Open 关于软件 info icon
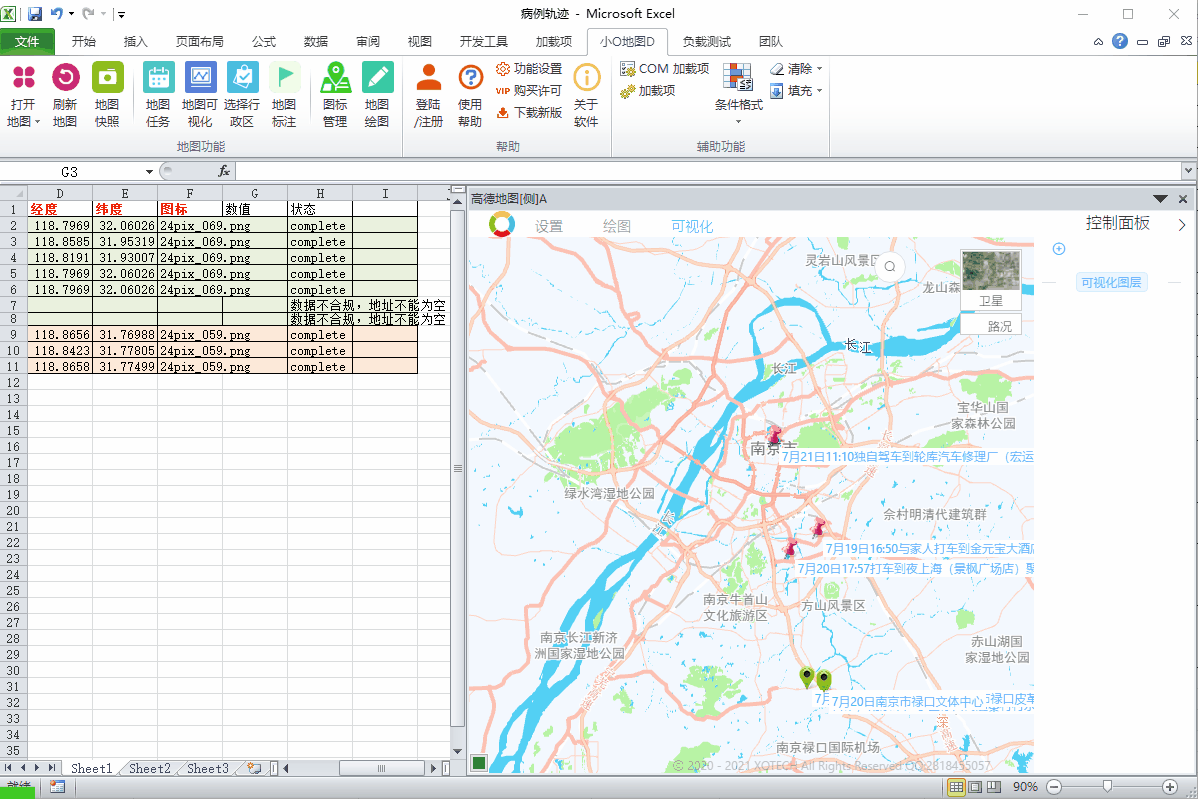 pyautogui.click(x=587, y=77)
